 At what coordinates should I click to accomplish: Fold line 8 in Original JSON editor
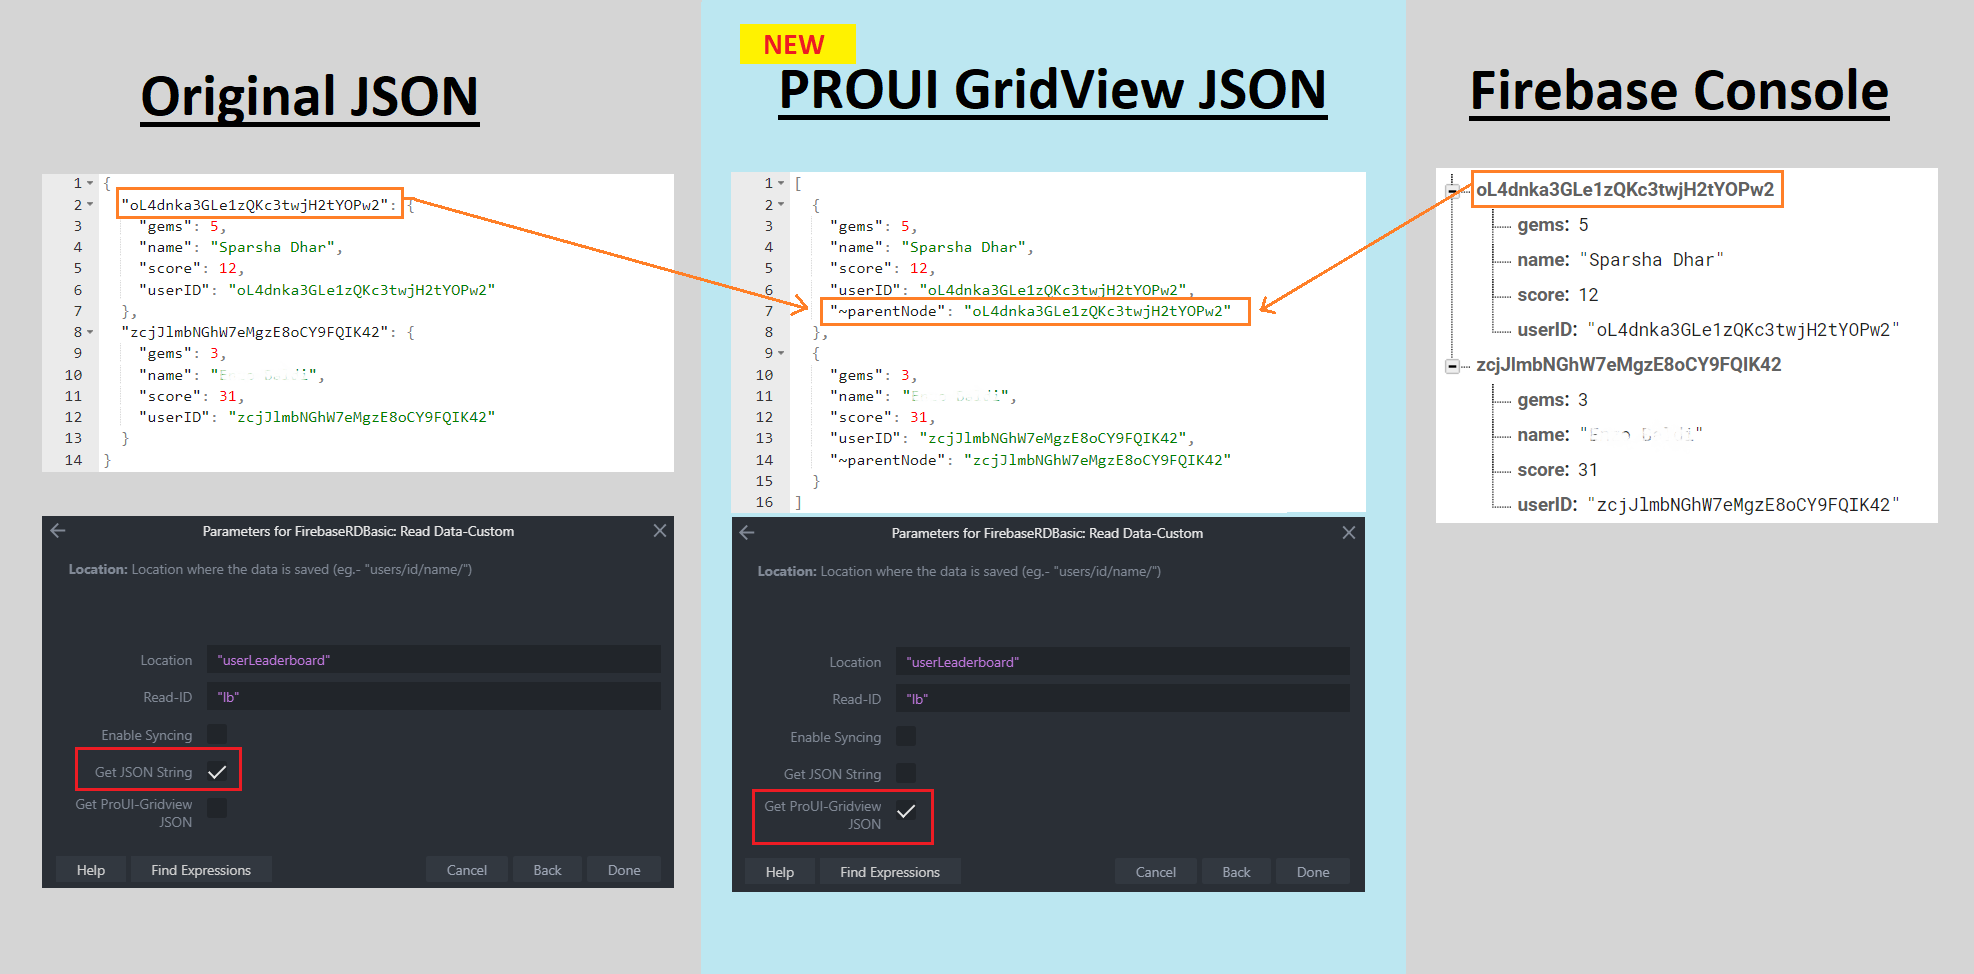click(90, 332)
